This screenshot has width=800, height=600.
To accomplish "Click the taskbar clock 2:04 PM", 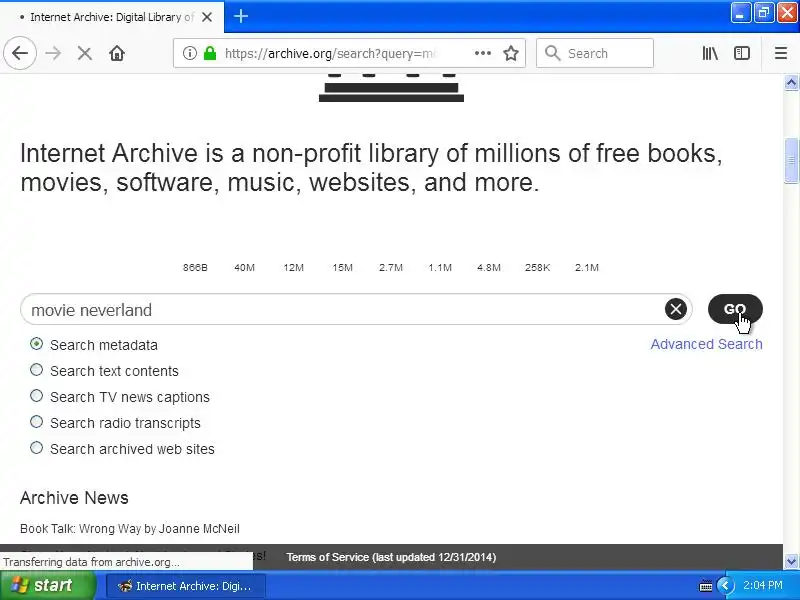I will pyautogui.click(x=763, y=585).
